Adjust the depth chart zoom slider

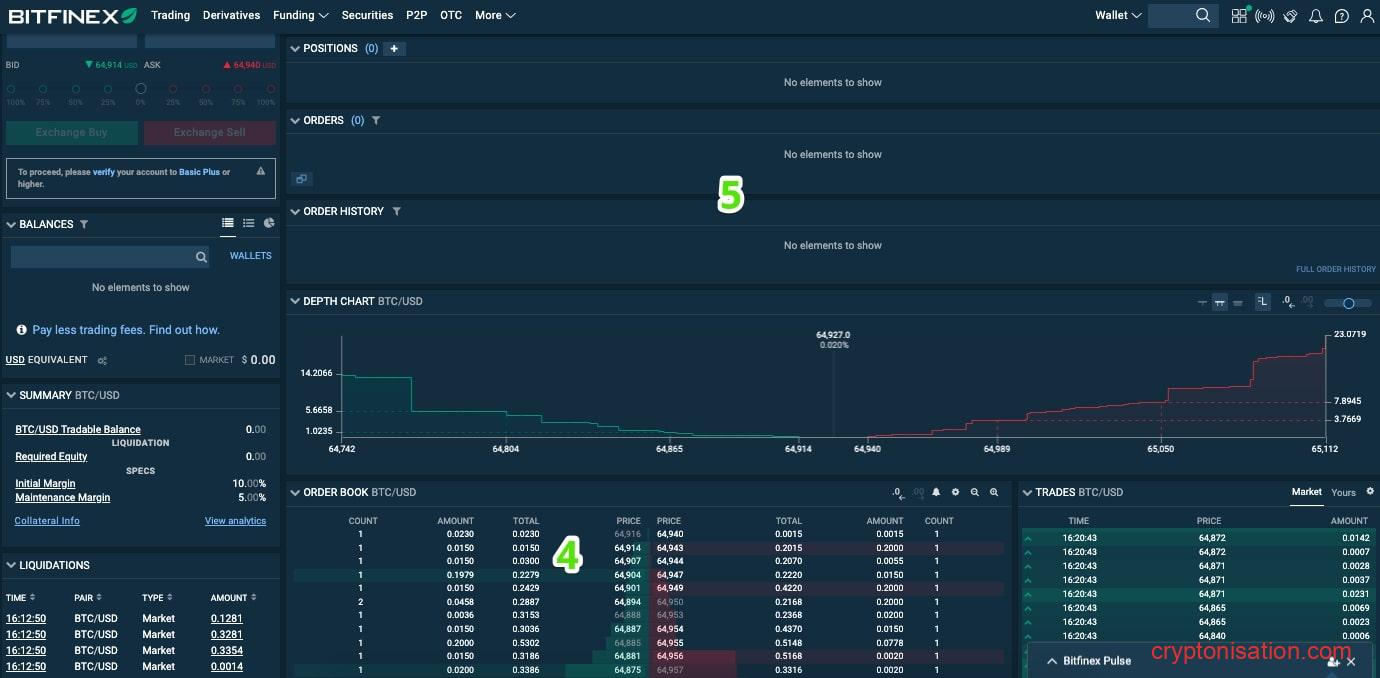(x=1348, y=303)
